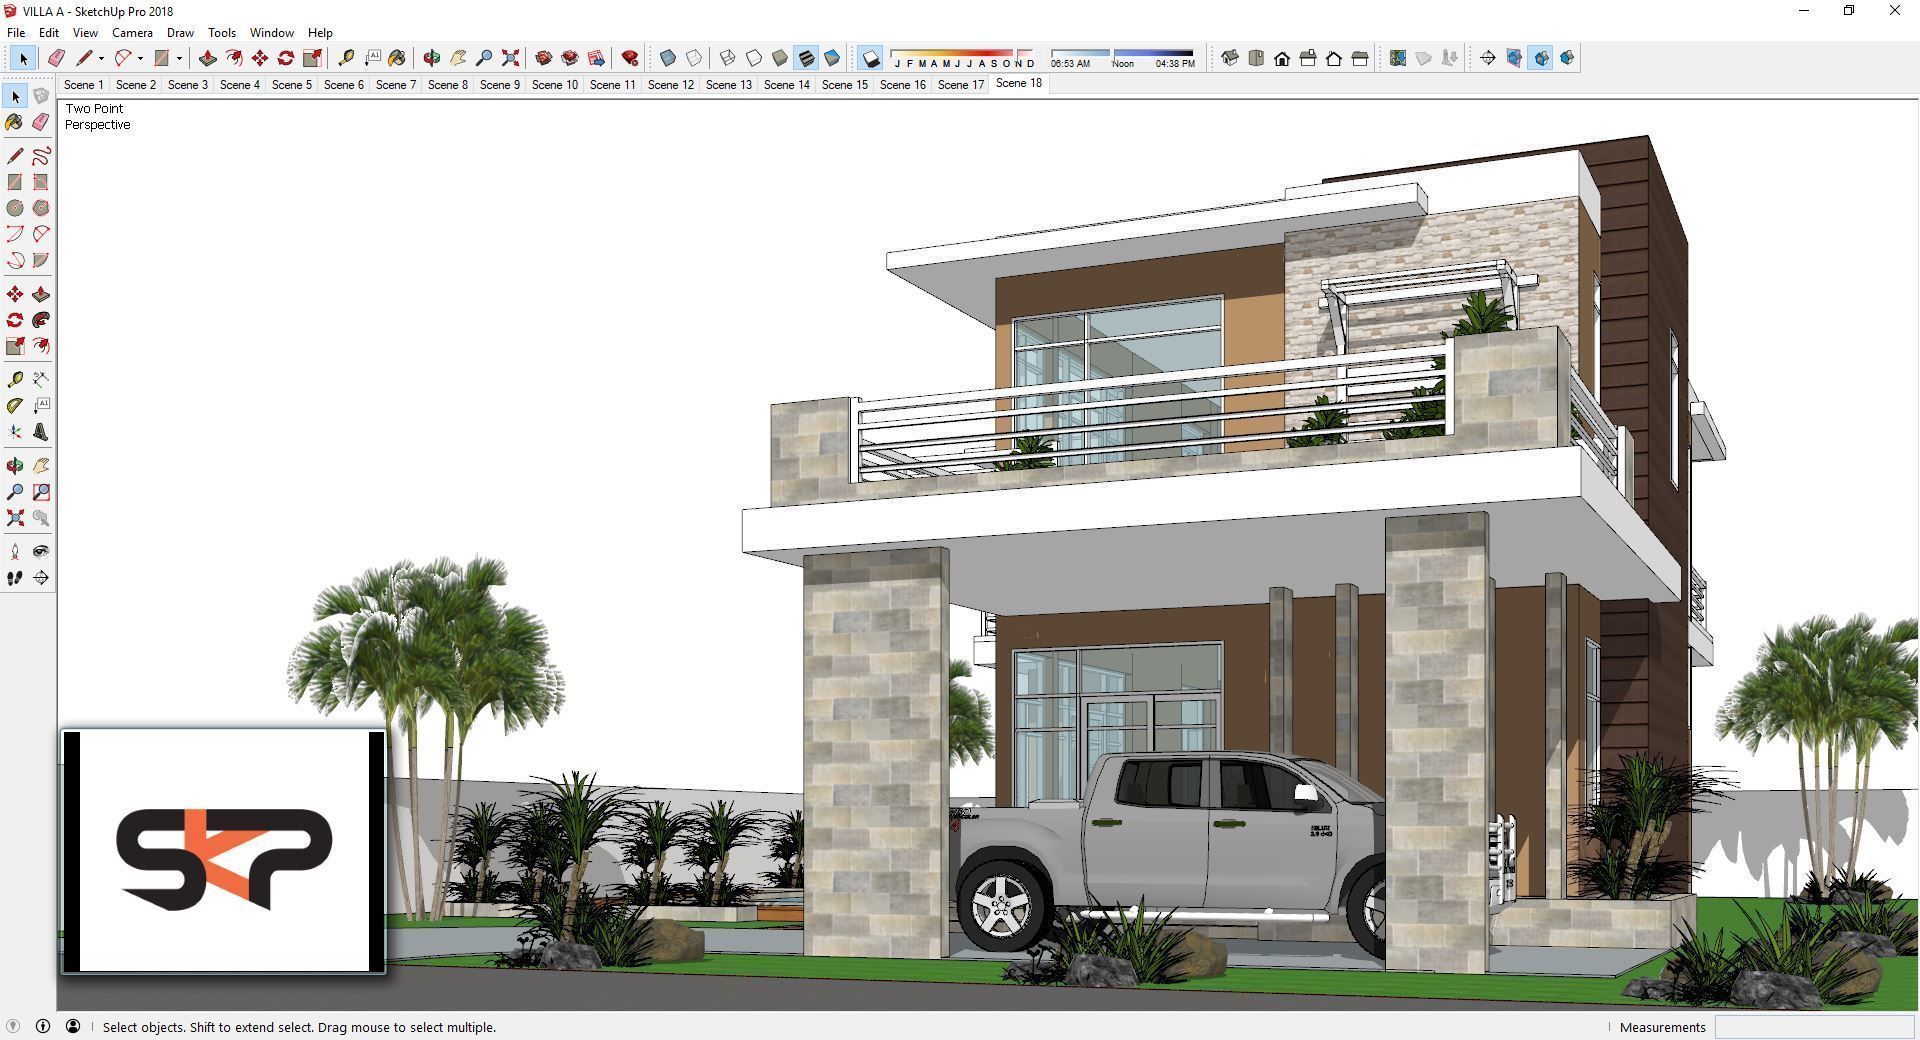Switch to the Scene 10 tab

[555, 85]
